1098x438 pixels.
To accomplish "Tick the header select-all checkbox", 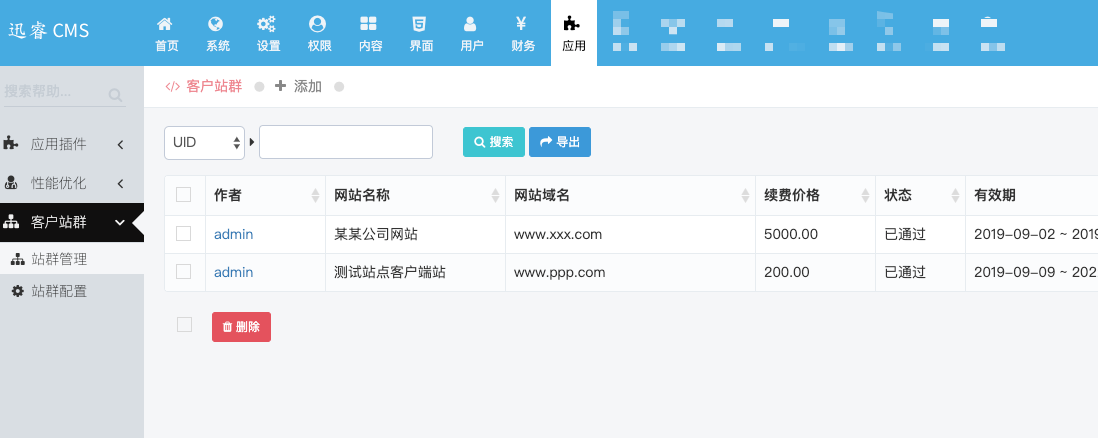I will (183, 195).
